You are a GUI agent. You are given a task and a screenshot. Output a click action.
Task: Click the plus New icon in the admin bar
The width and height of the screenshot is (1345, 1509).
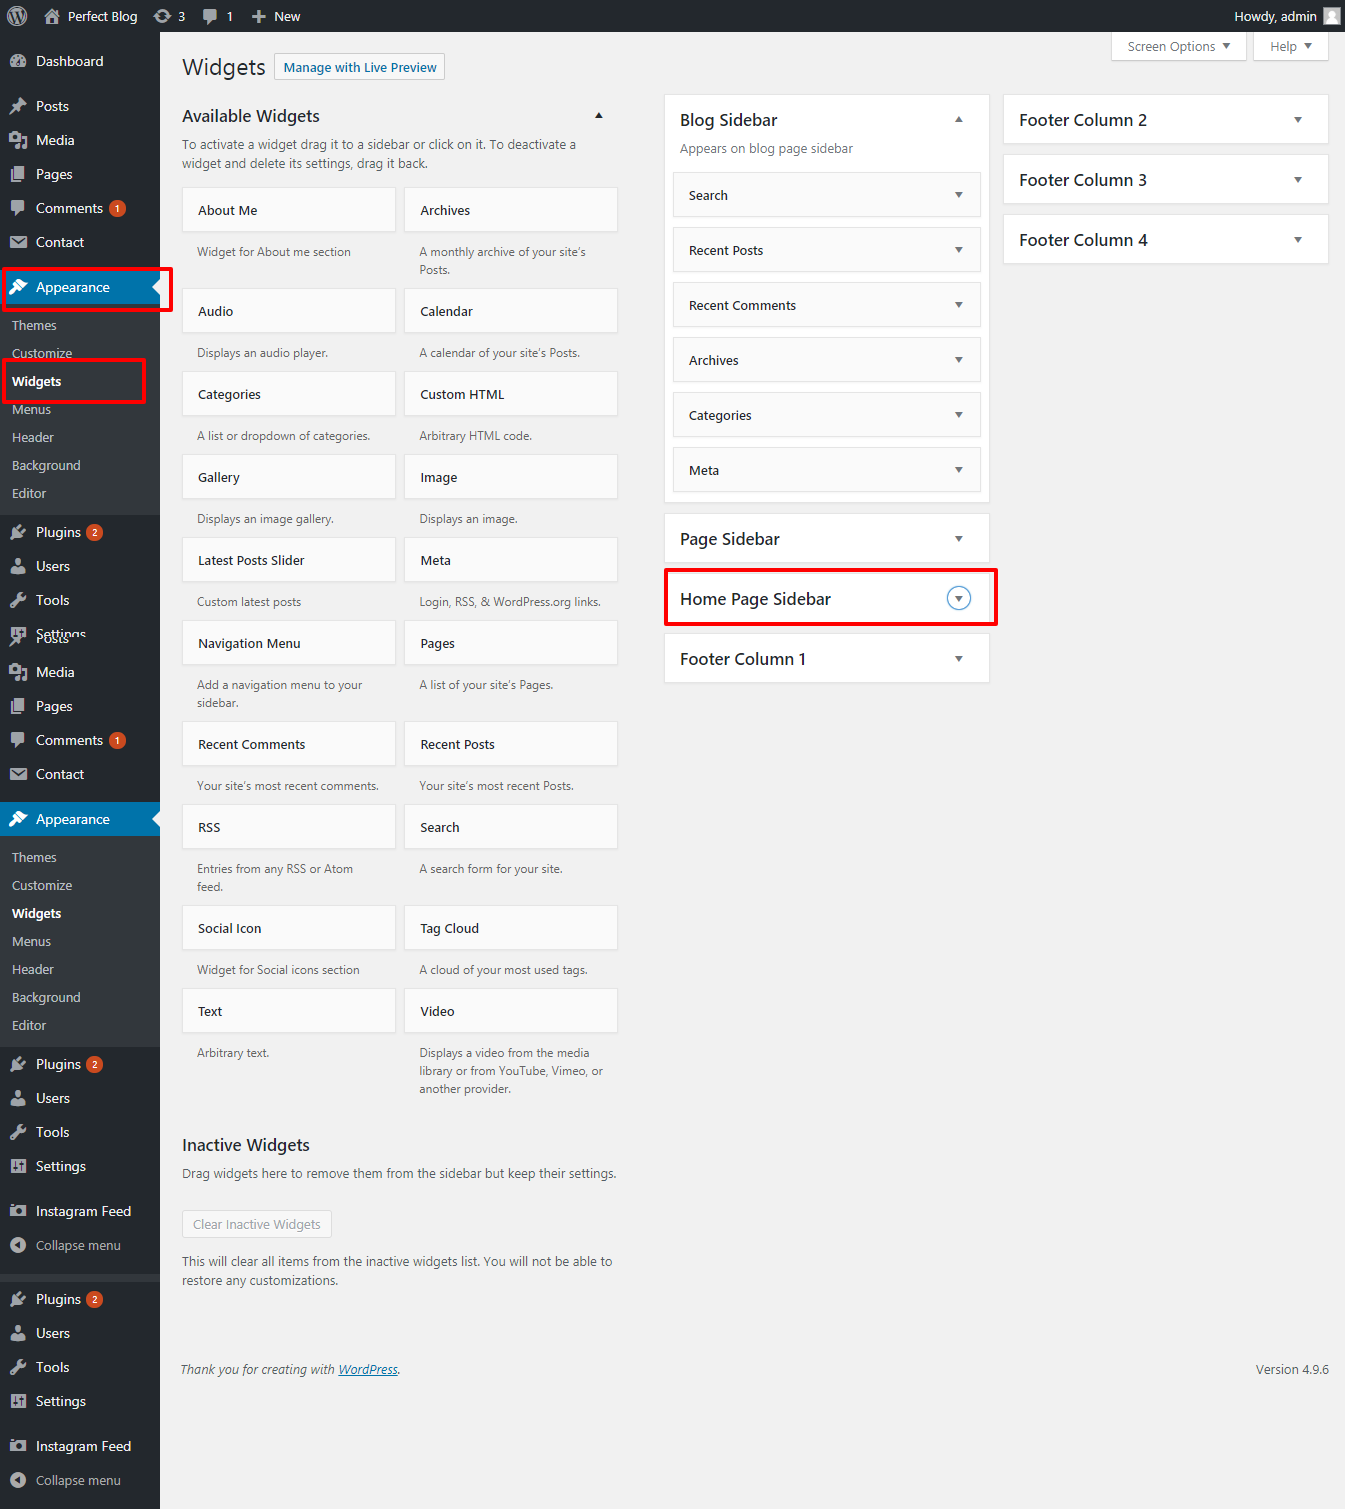[x=259, y=16]
